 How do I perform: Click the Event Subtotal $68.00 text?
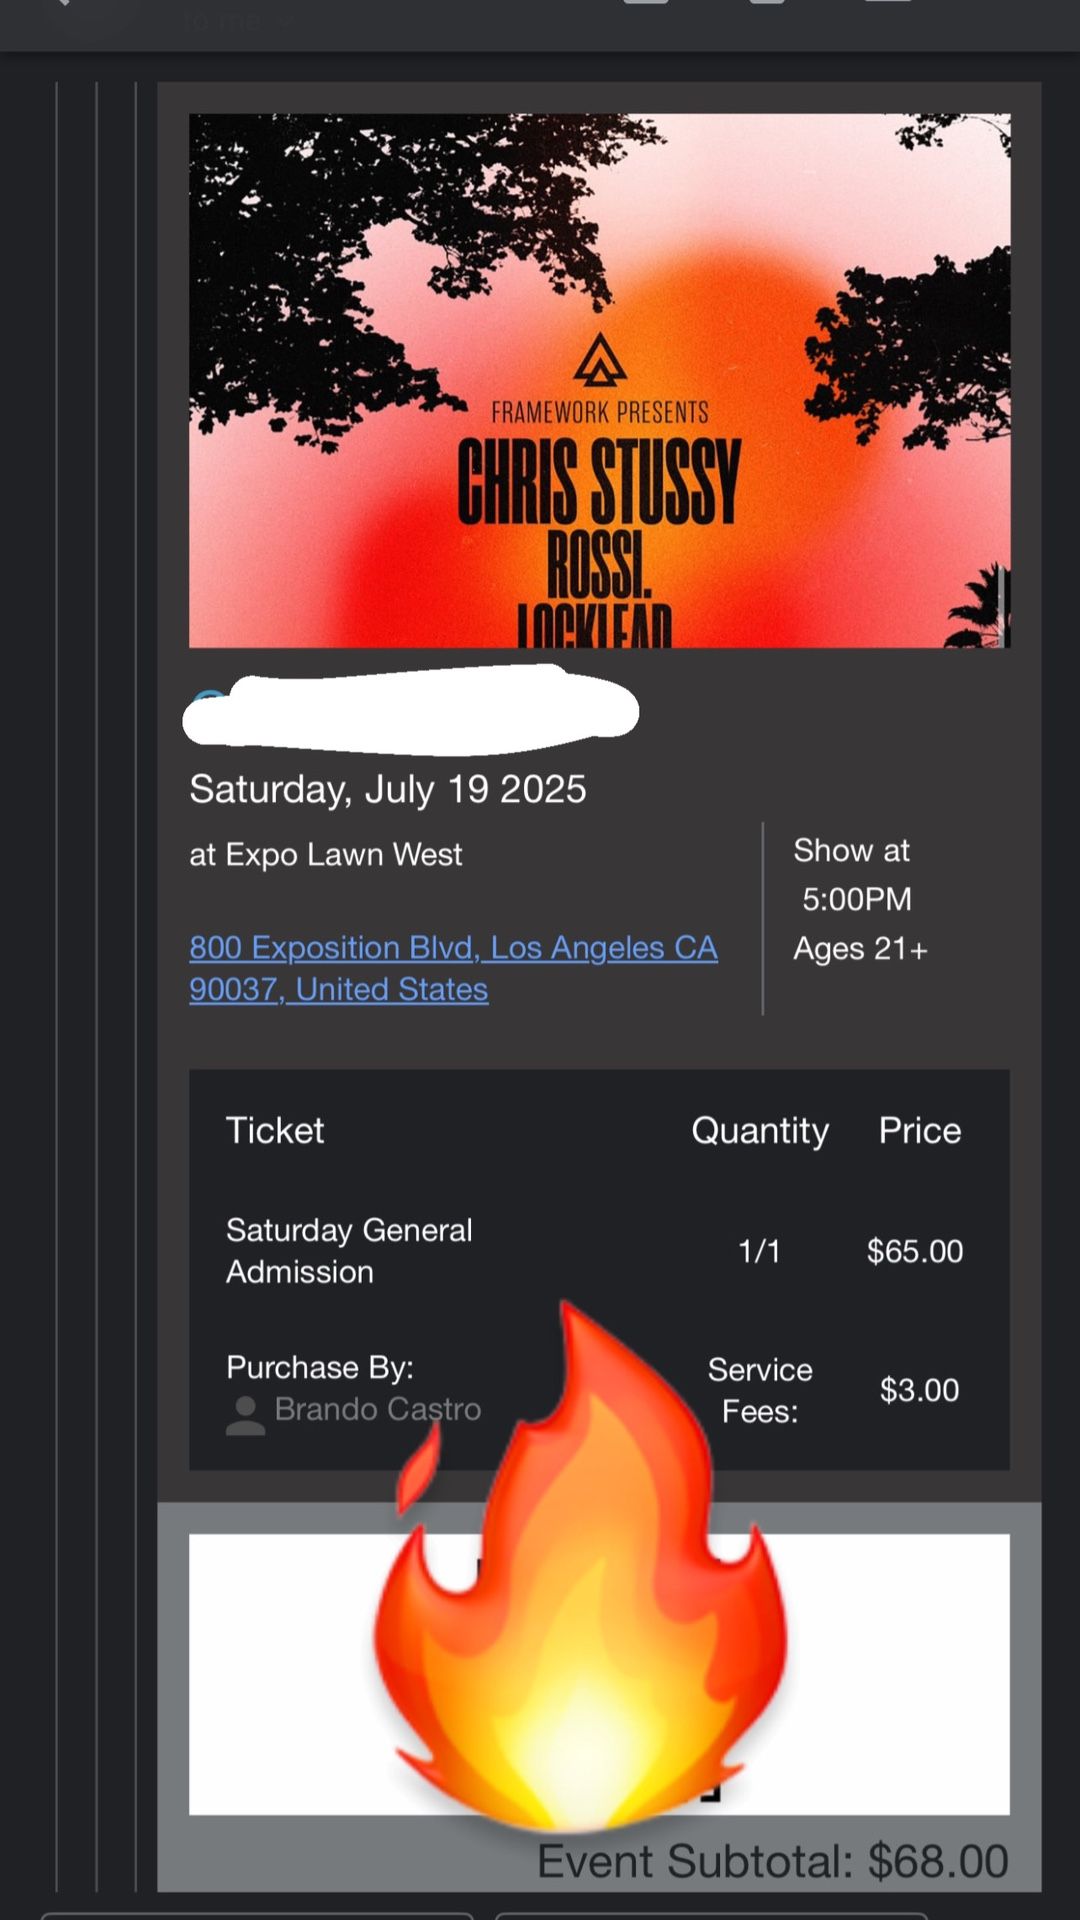772,1862
